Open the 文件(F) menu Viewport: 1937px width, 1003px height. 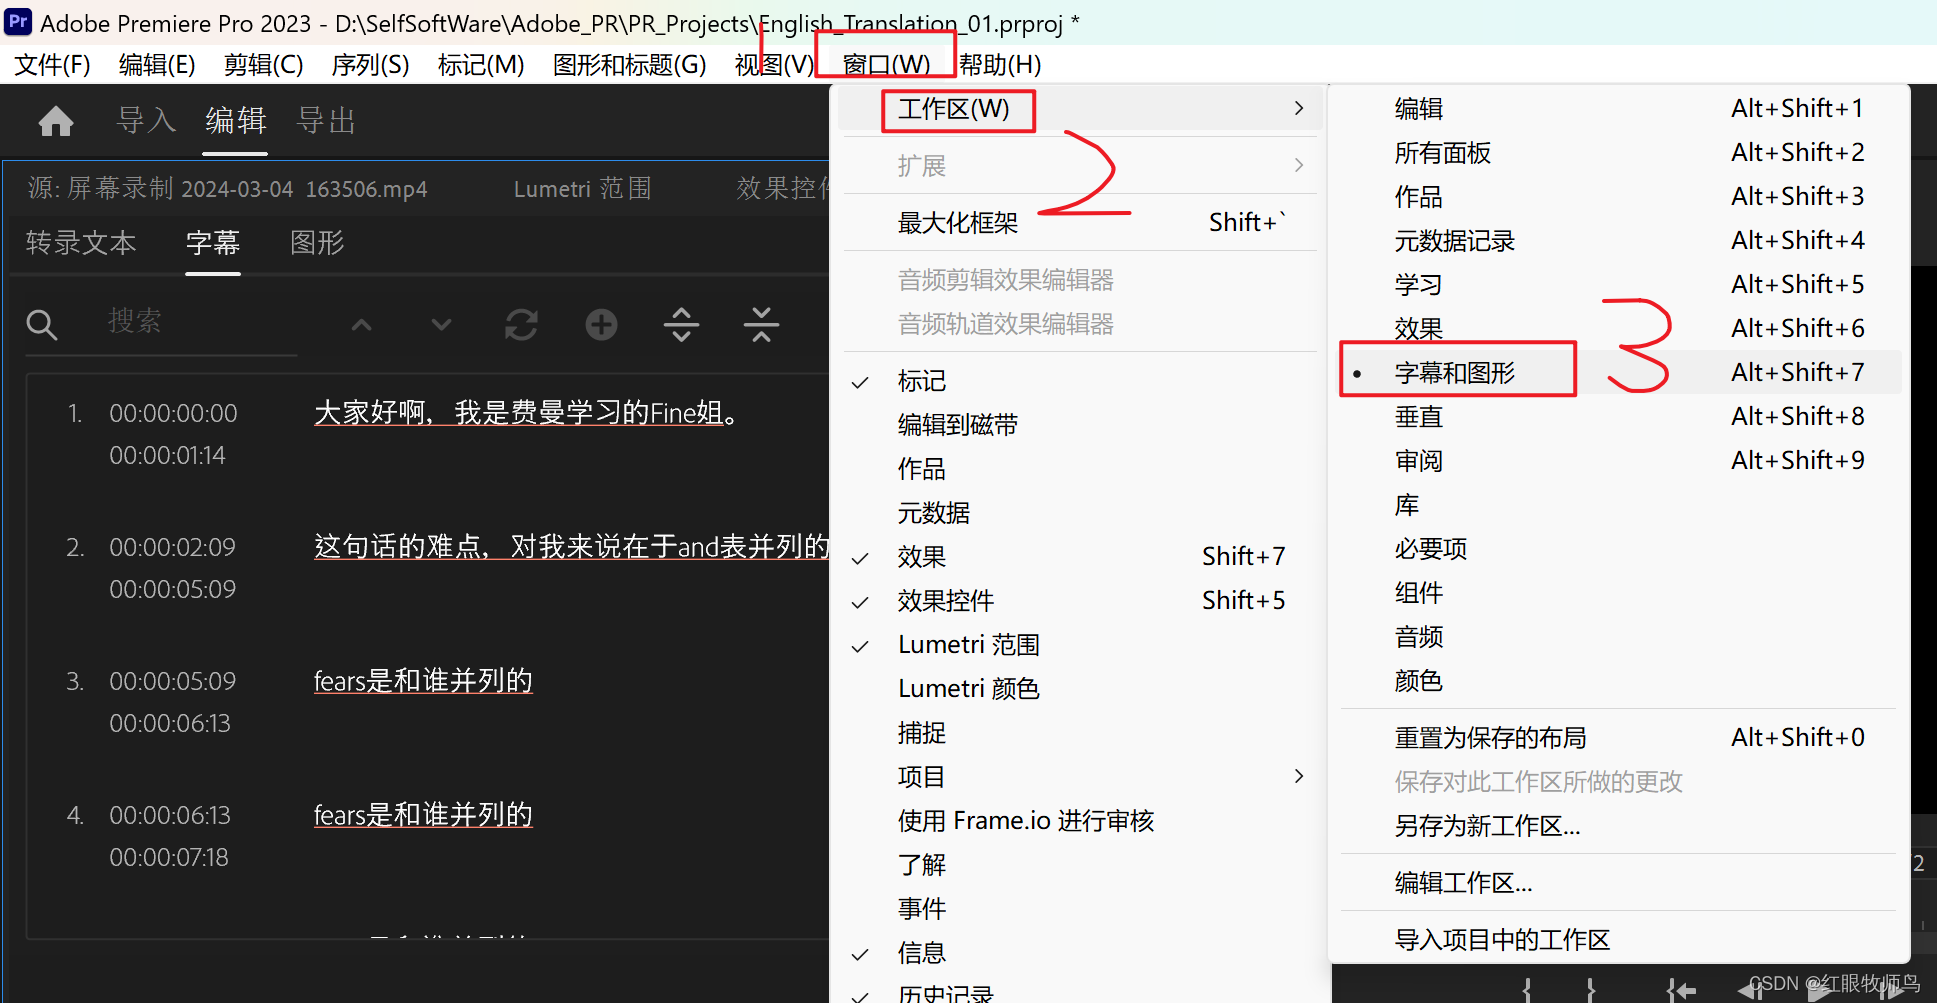(52, 65)
